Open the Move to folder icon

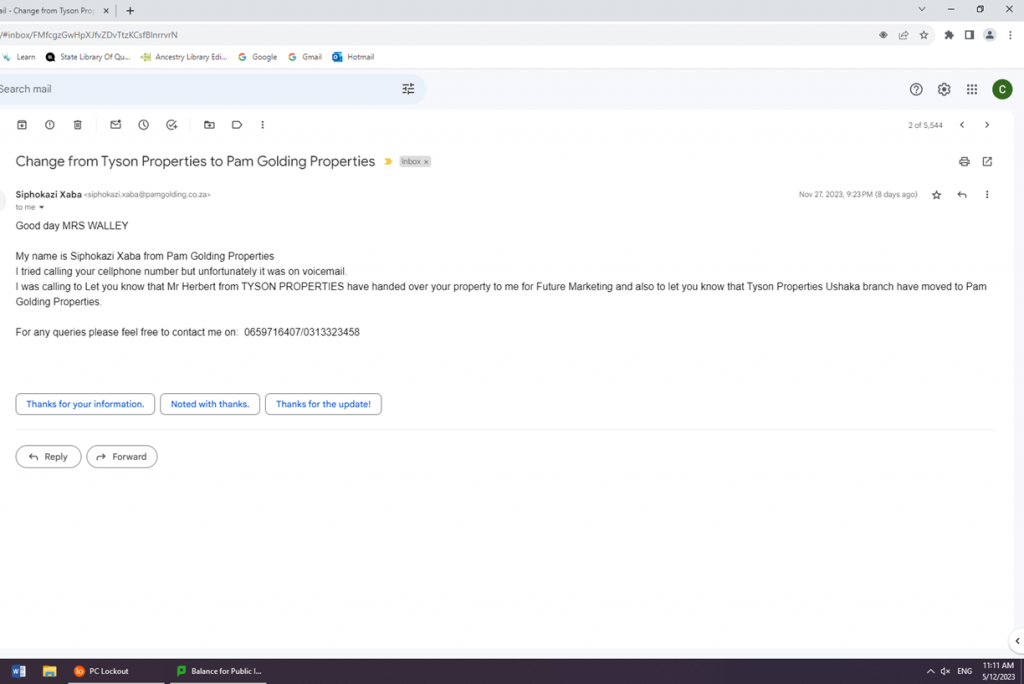pyautogui.click(x=209, y=125)
